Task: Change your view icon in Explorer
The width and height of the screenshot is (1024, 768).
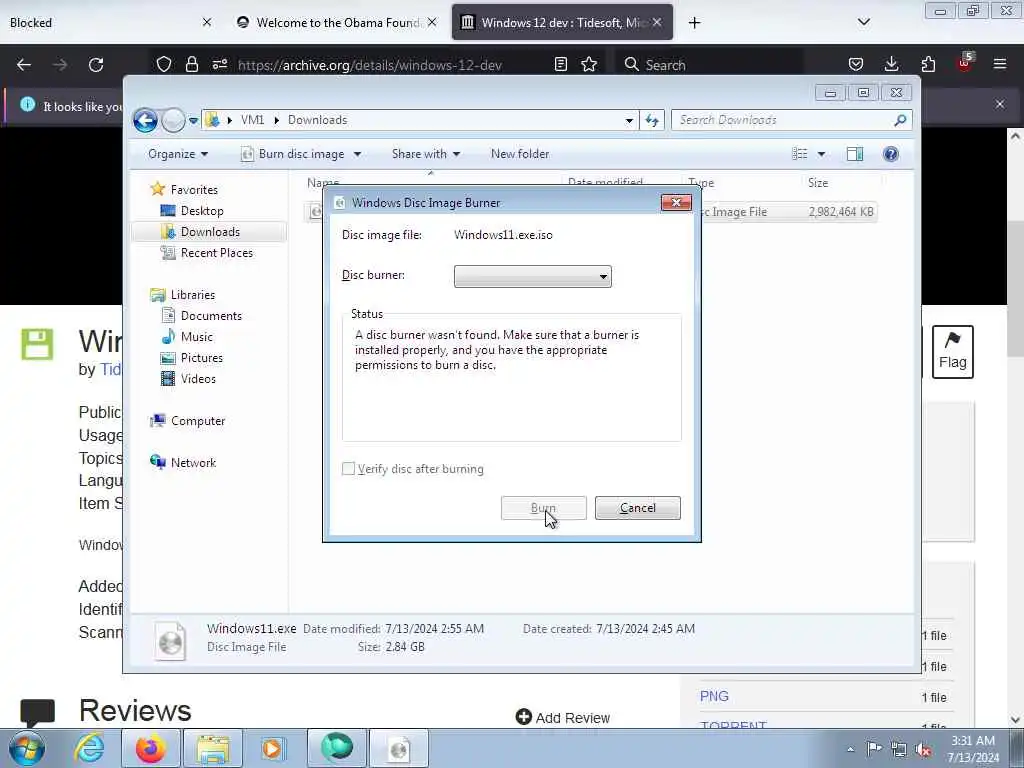Action: pos(800,154)
